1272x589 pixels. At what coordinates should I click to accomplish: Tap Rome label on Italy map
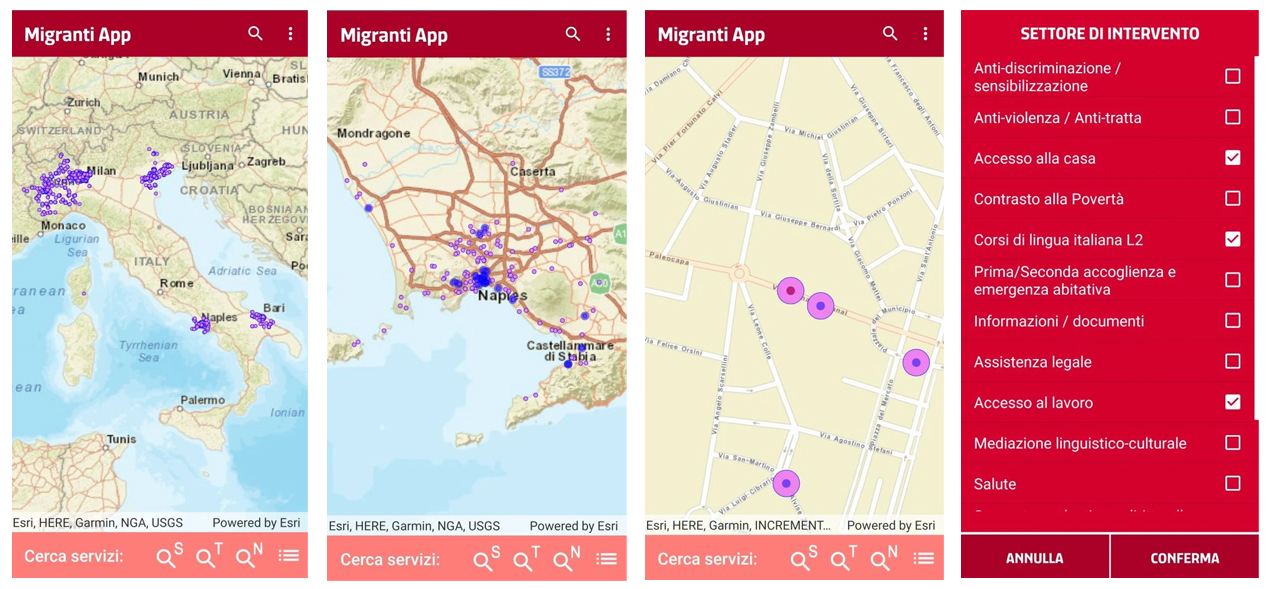[x=177, y=283]
